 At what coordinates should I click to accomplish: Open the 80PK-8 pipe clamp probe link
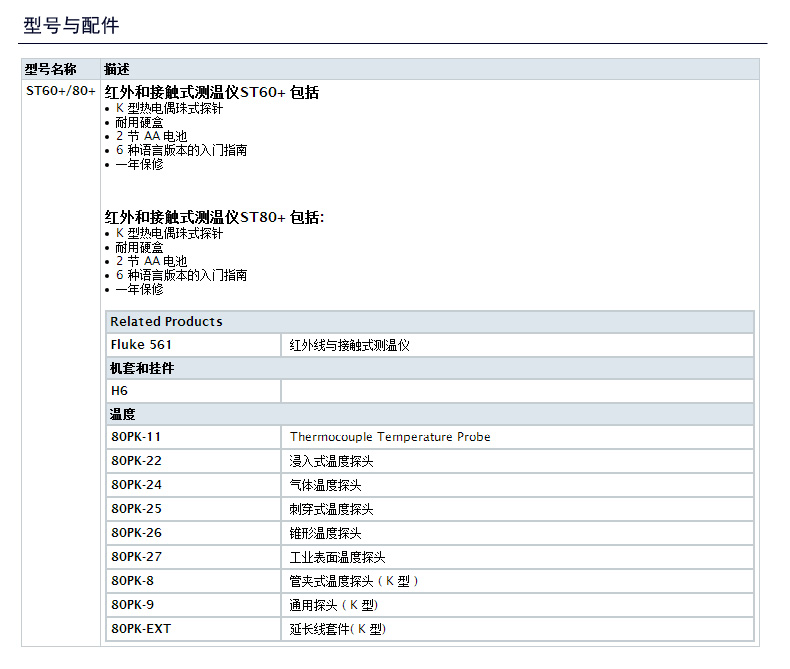(x=132, y=581)
